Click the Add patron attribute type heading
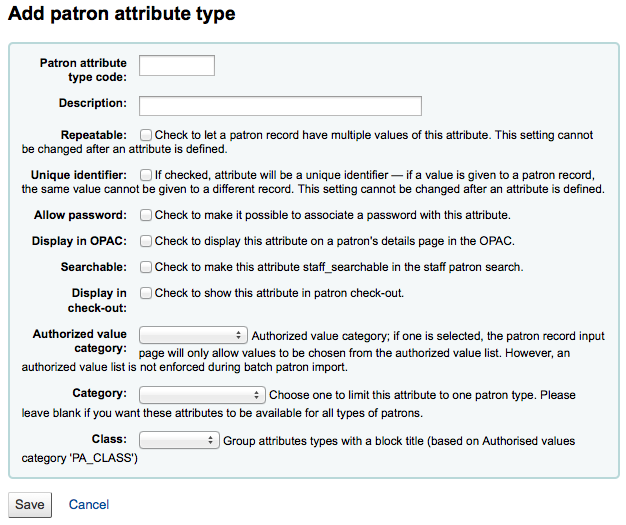Screen dimensions: 626x525 coord(122,14)
